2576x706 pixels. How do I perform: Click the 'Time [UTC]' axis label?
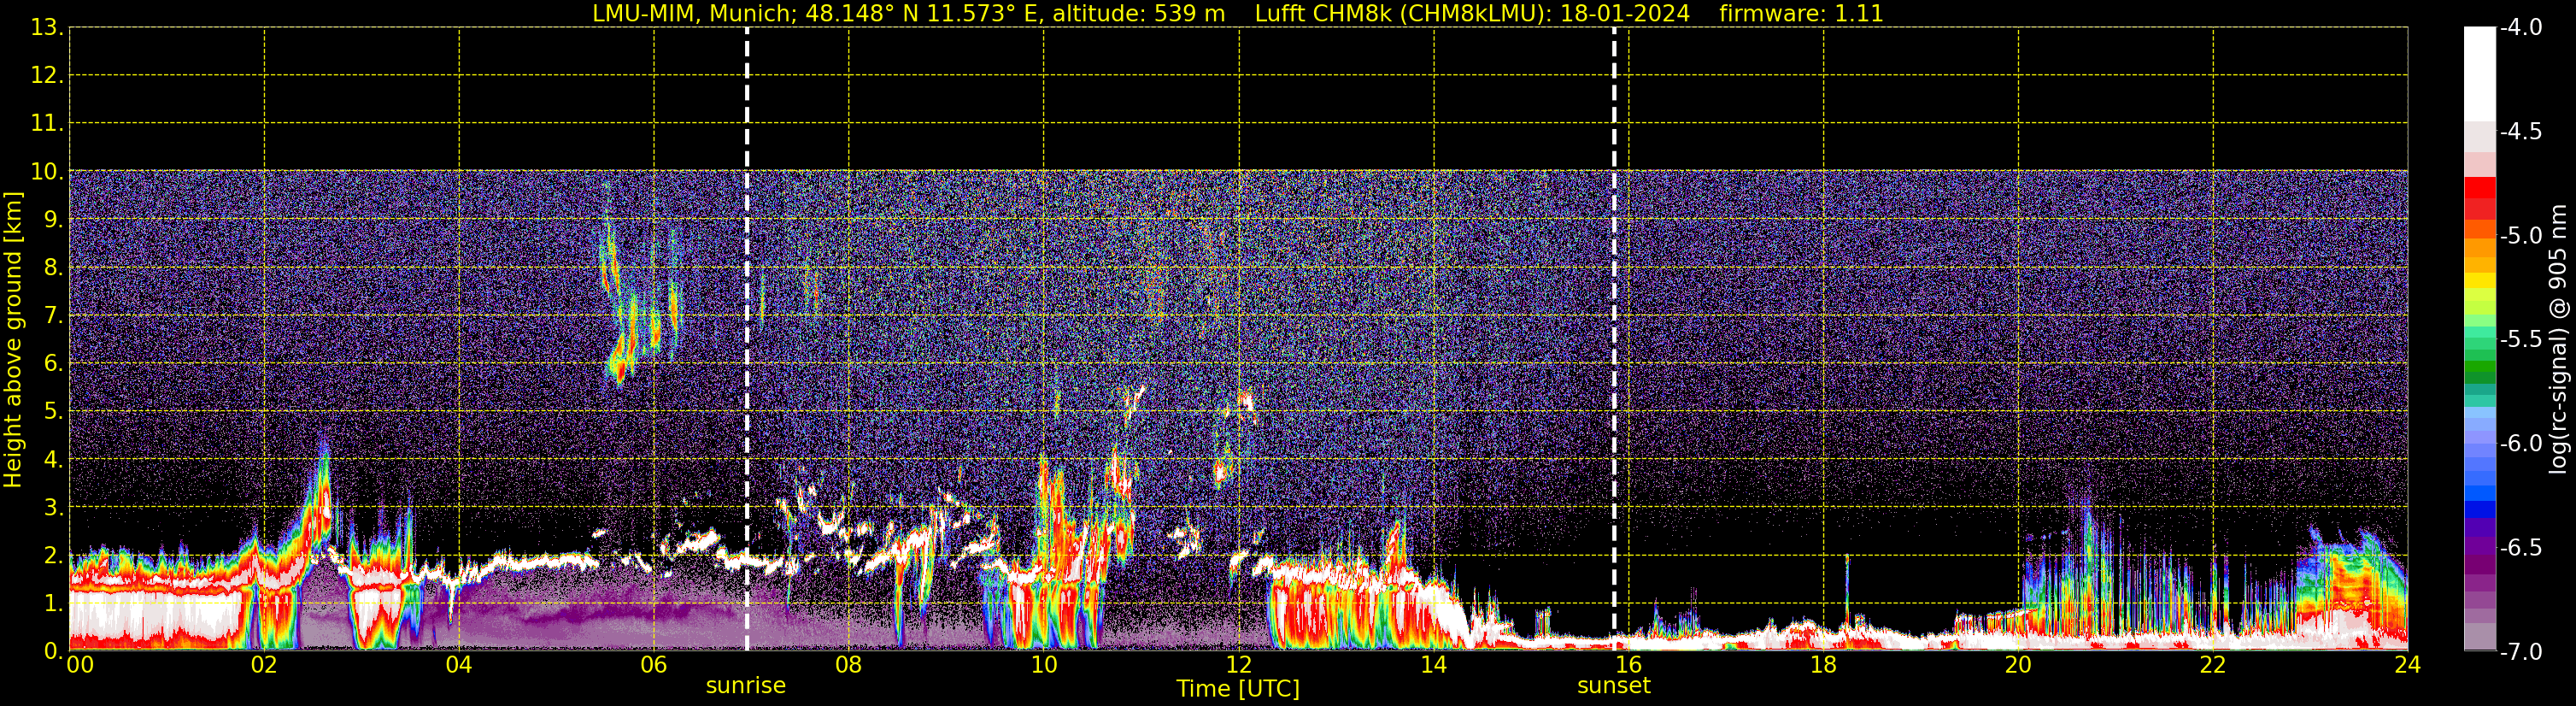click(1238, 689)
